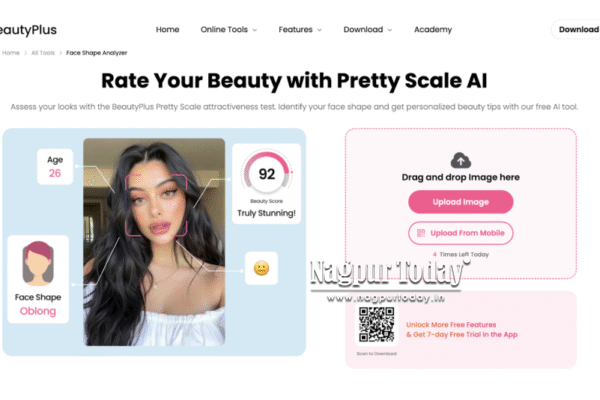Open the All Tools breadcrumb link
The width and height of the screenshot is (600, 400).
click(43, 53)
